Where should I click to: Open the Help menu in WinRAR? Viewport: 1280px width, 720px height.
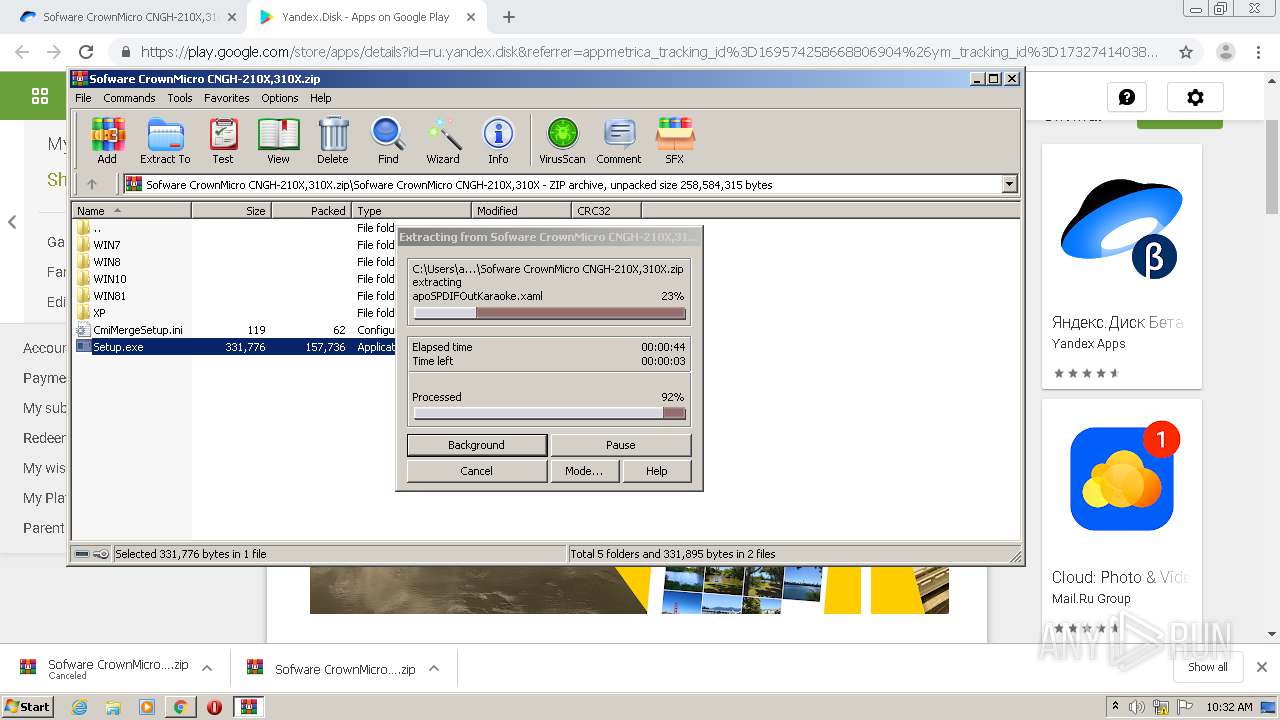tap(320, 98)
